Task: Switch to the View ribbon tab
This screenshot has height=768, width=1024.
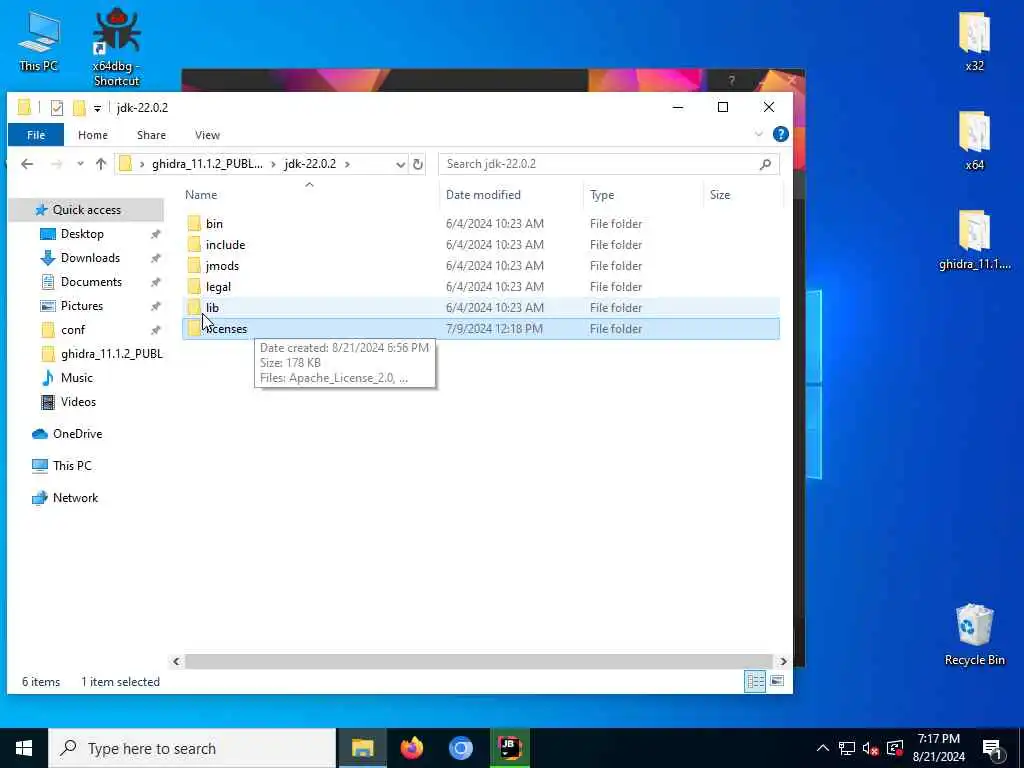Action: click(x=207, y=135)
